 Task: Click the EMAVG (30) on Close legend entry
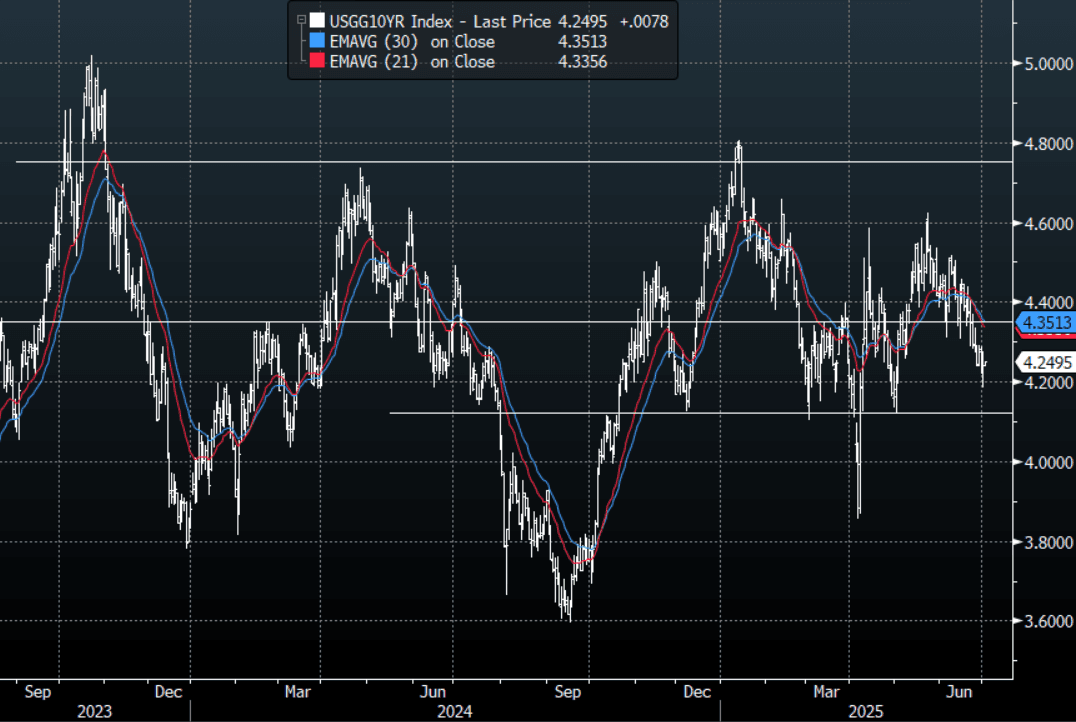tap(412, 41)
